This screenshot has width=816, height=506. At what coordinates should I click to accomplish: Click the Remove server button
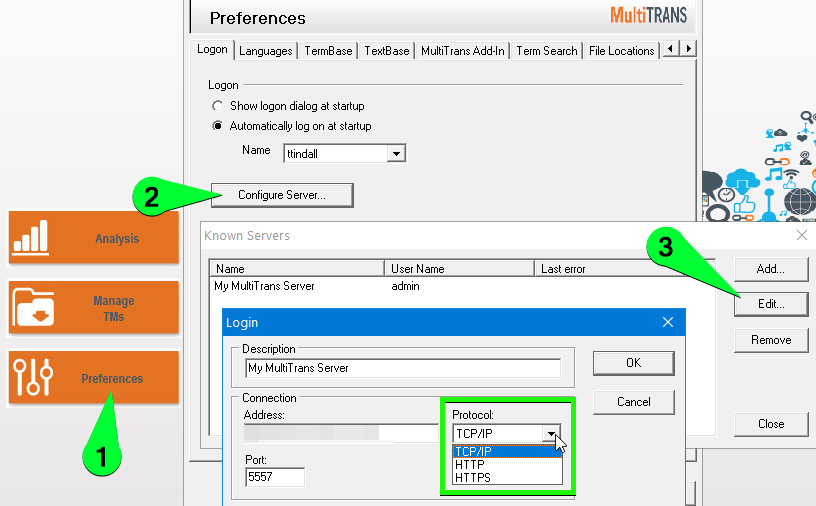(771, 340)
